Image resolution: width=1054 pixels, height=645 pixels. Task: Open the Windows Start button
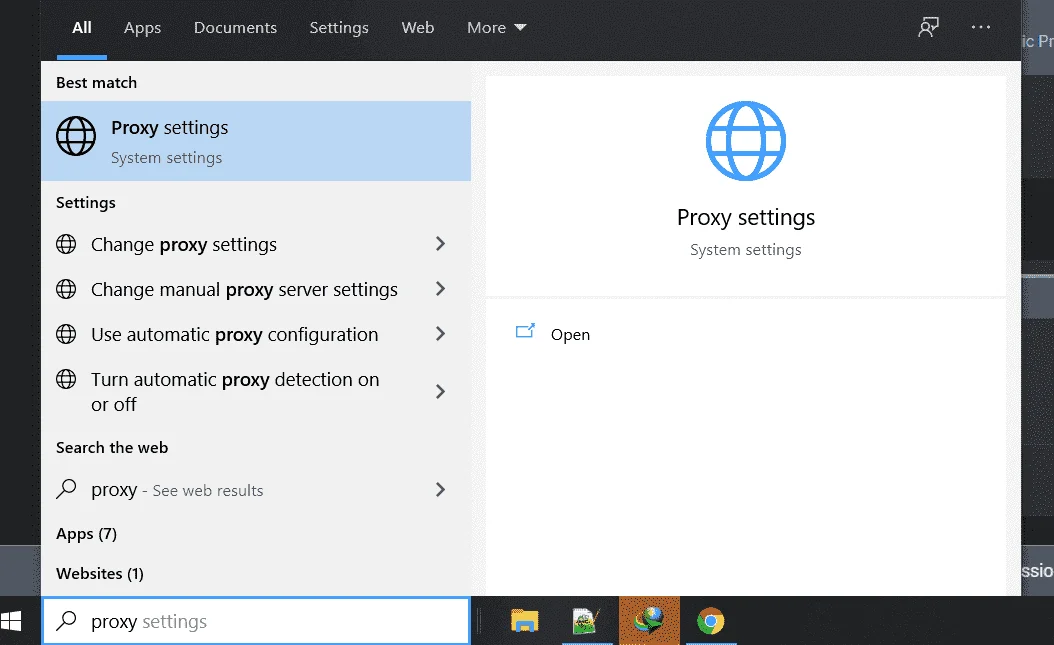tap(11, 621)
